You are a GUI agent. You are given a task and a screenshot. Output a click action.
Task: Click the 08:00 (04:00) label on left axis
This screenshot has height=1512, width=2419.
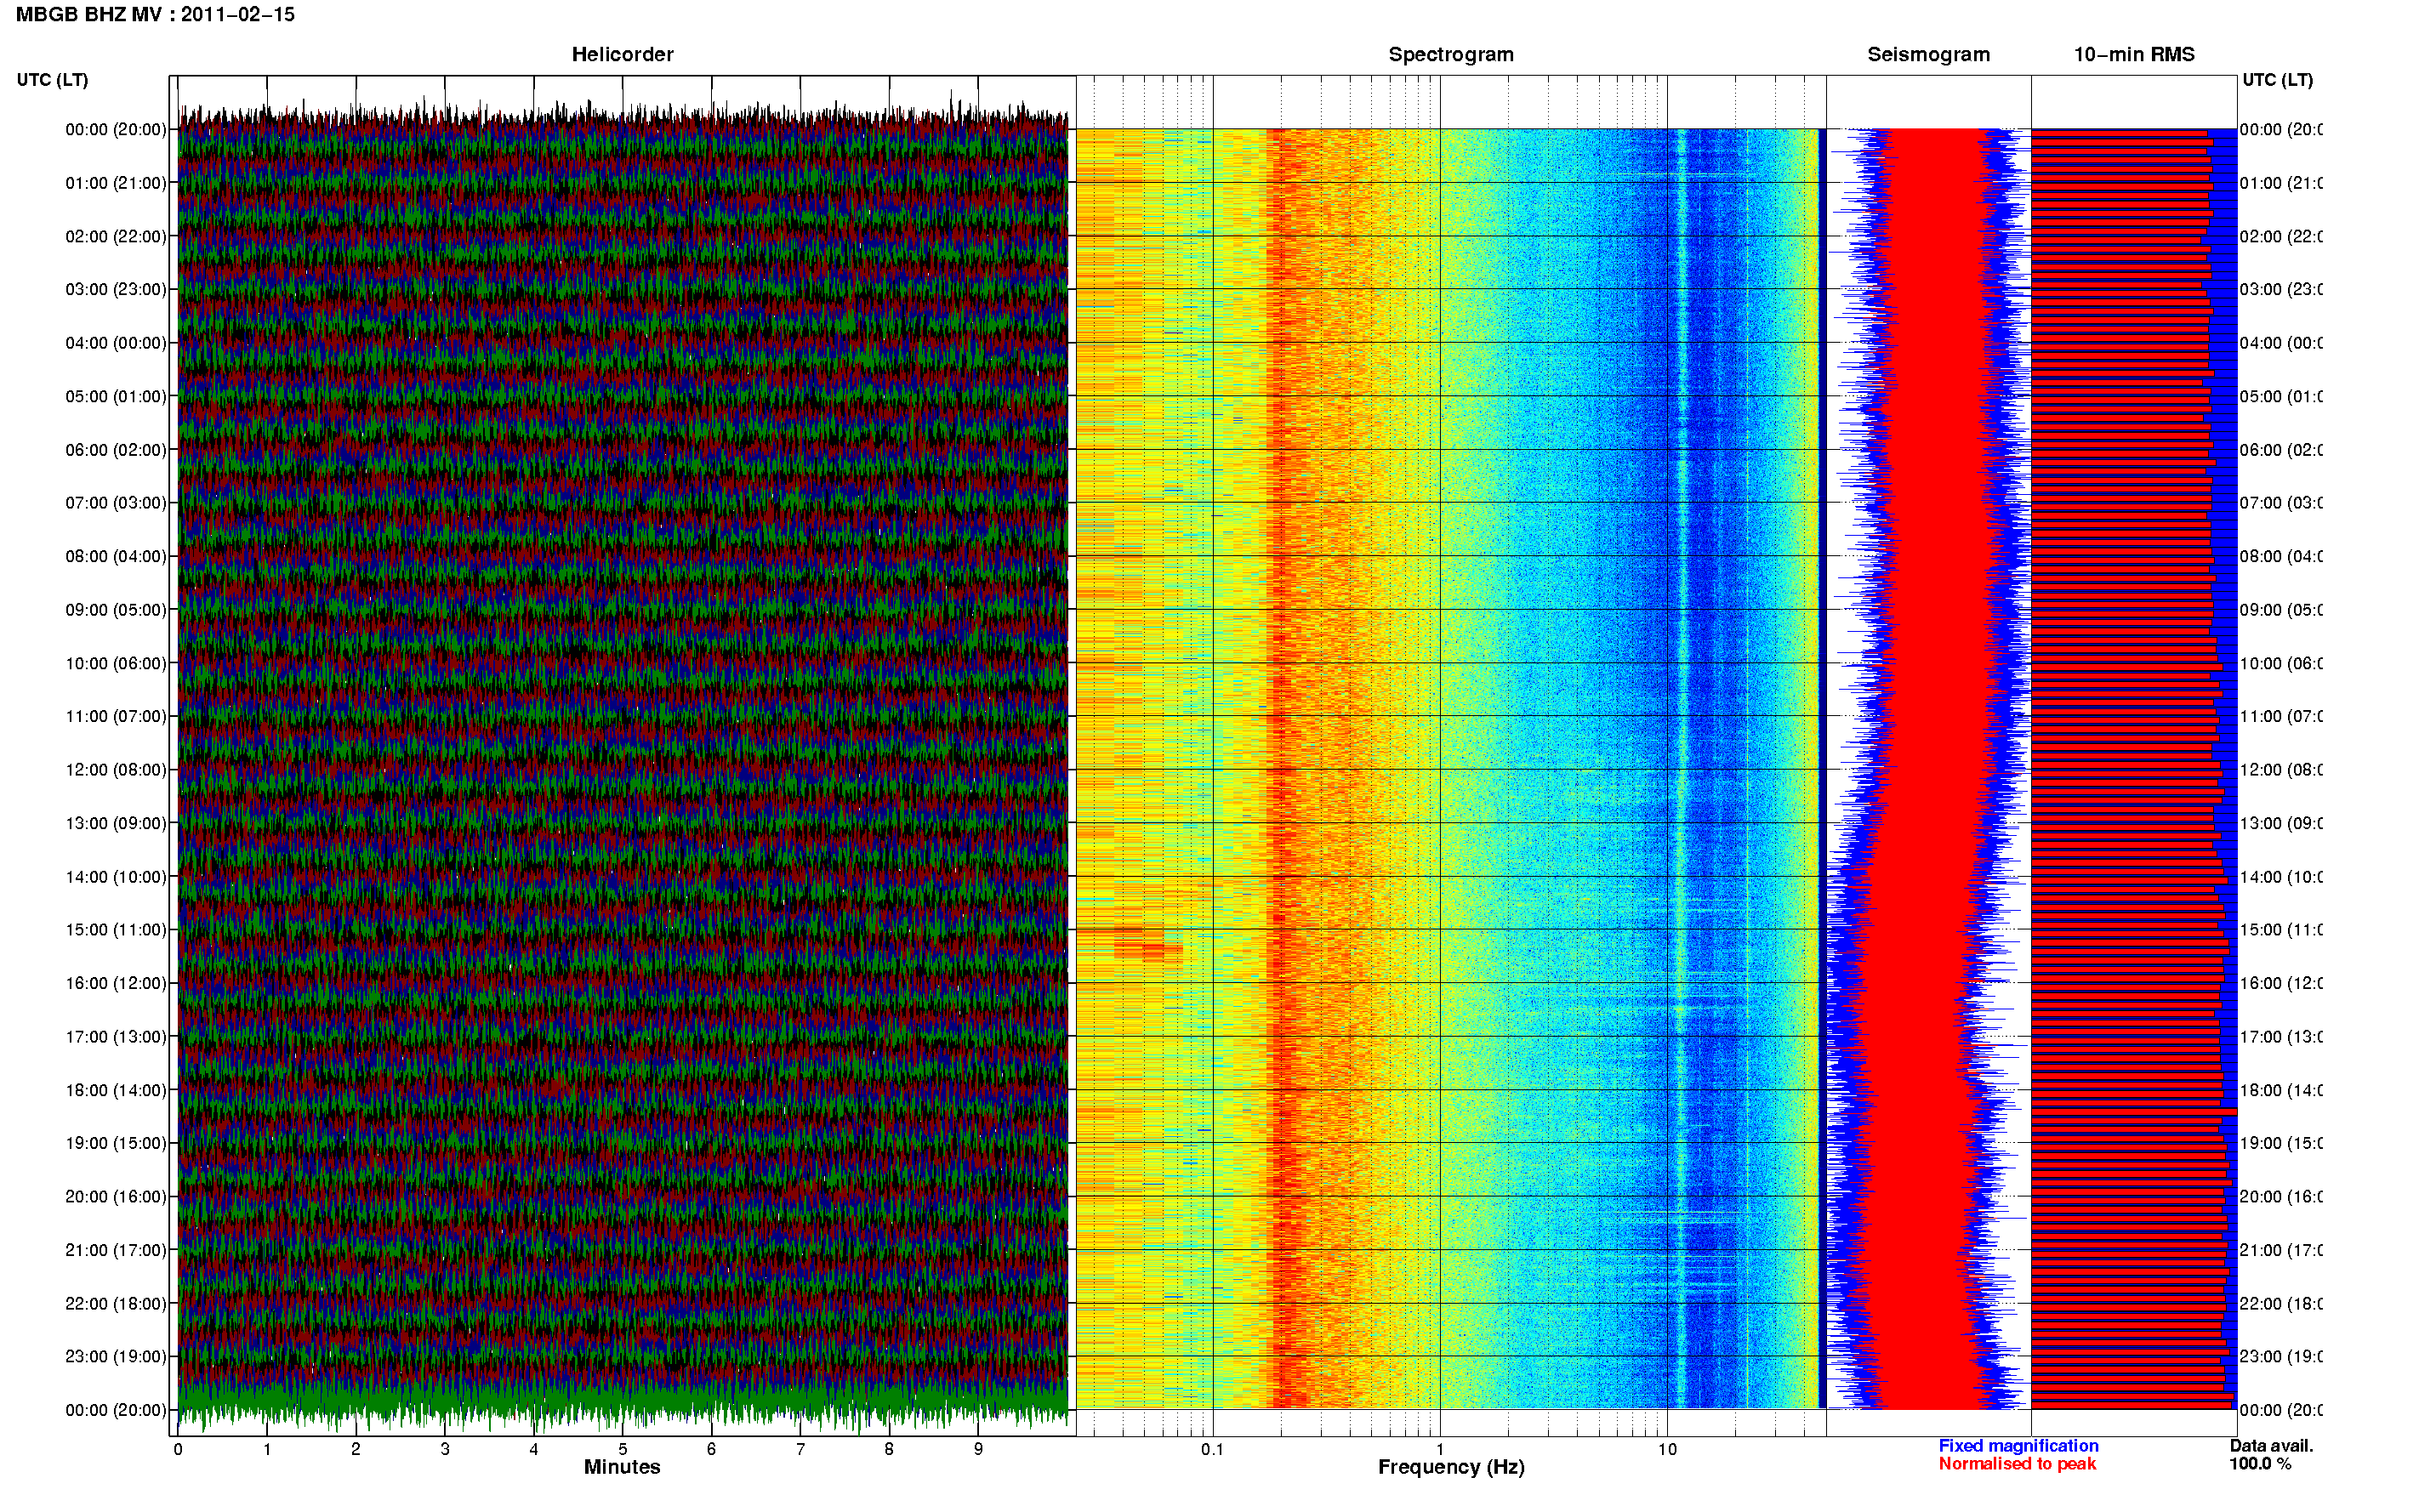click(116, 556)
